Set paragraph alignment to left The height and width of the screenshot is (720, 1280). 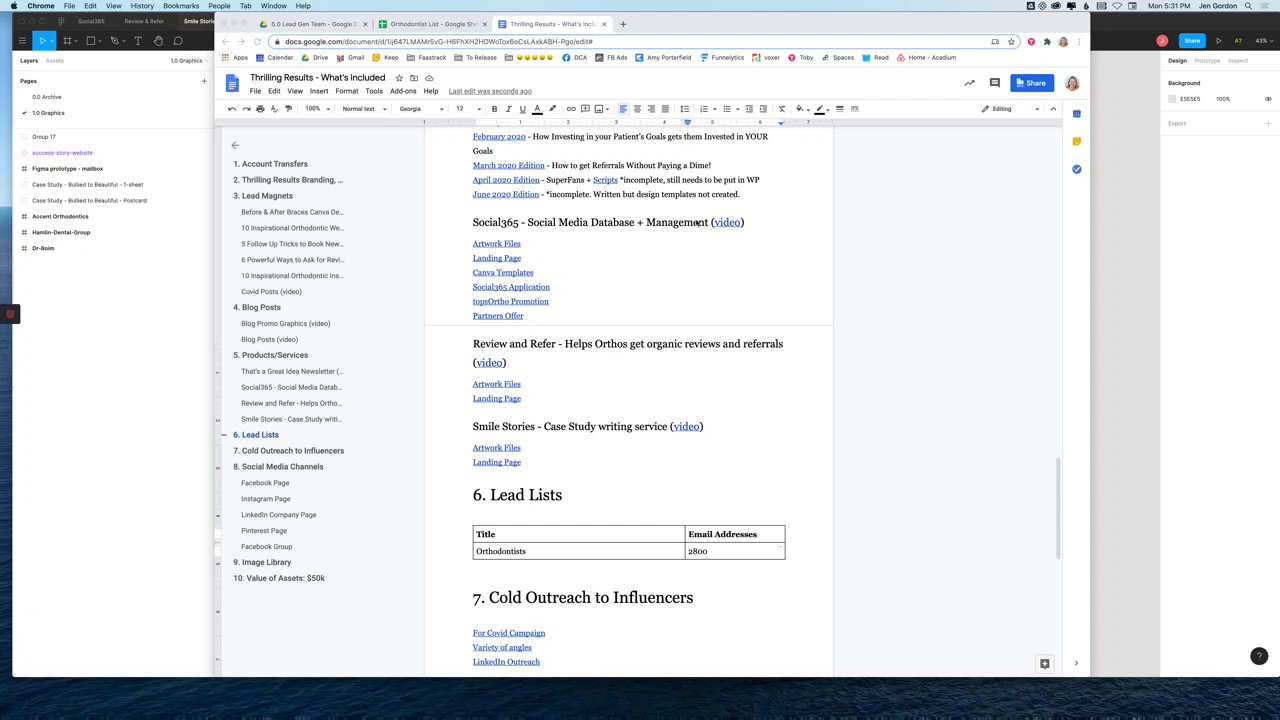pyautogui.click(x=623, y=109)
